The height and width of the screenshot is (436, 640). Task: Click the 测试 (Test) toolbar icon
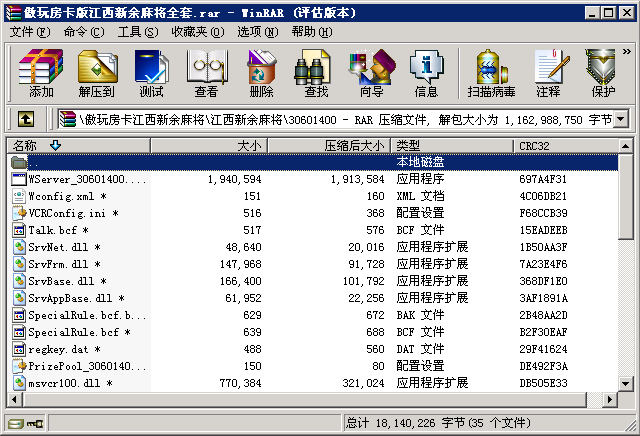coord(151,73)
